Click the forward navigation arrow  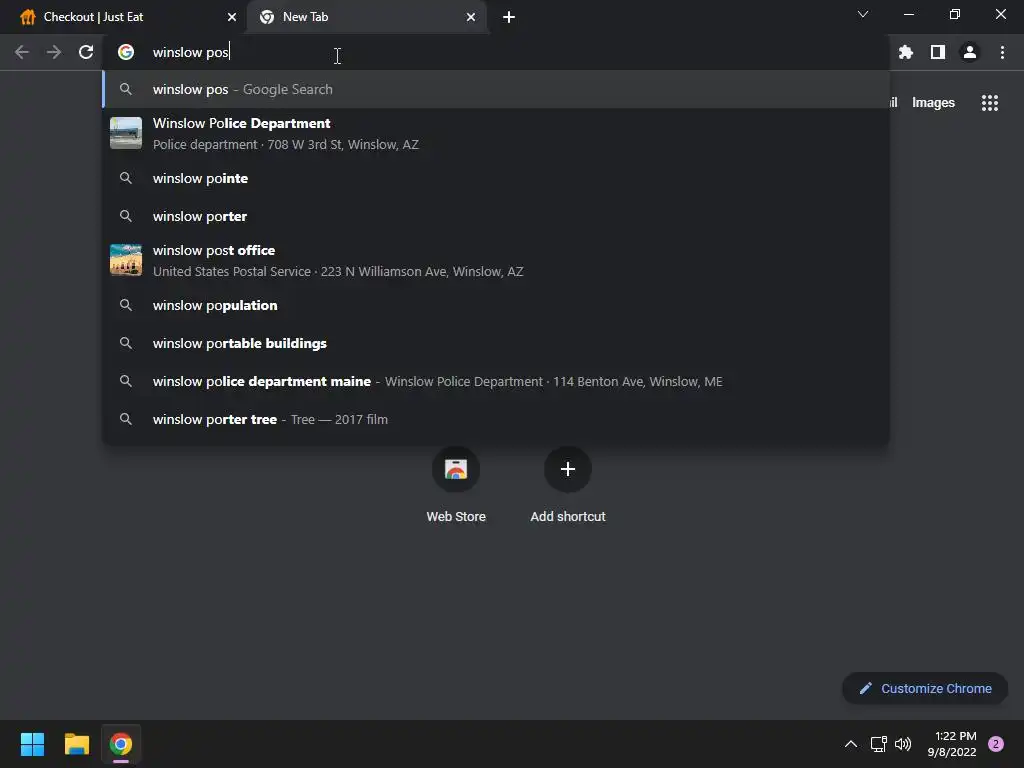[54, 52]
